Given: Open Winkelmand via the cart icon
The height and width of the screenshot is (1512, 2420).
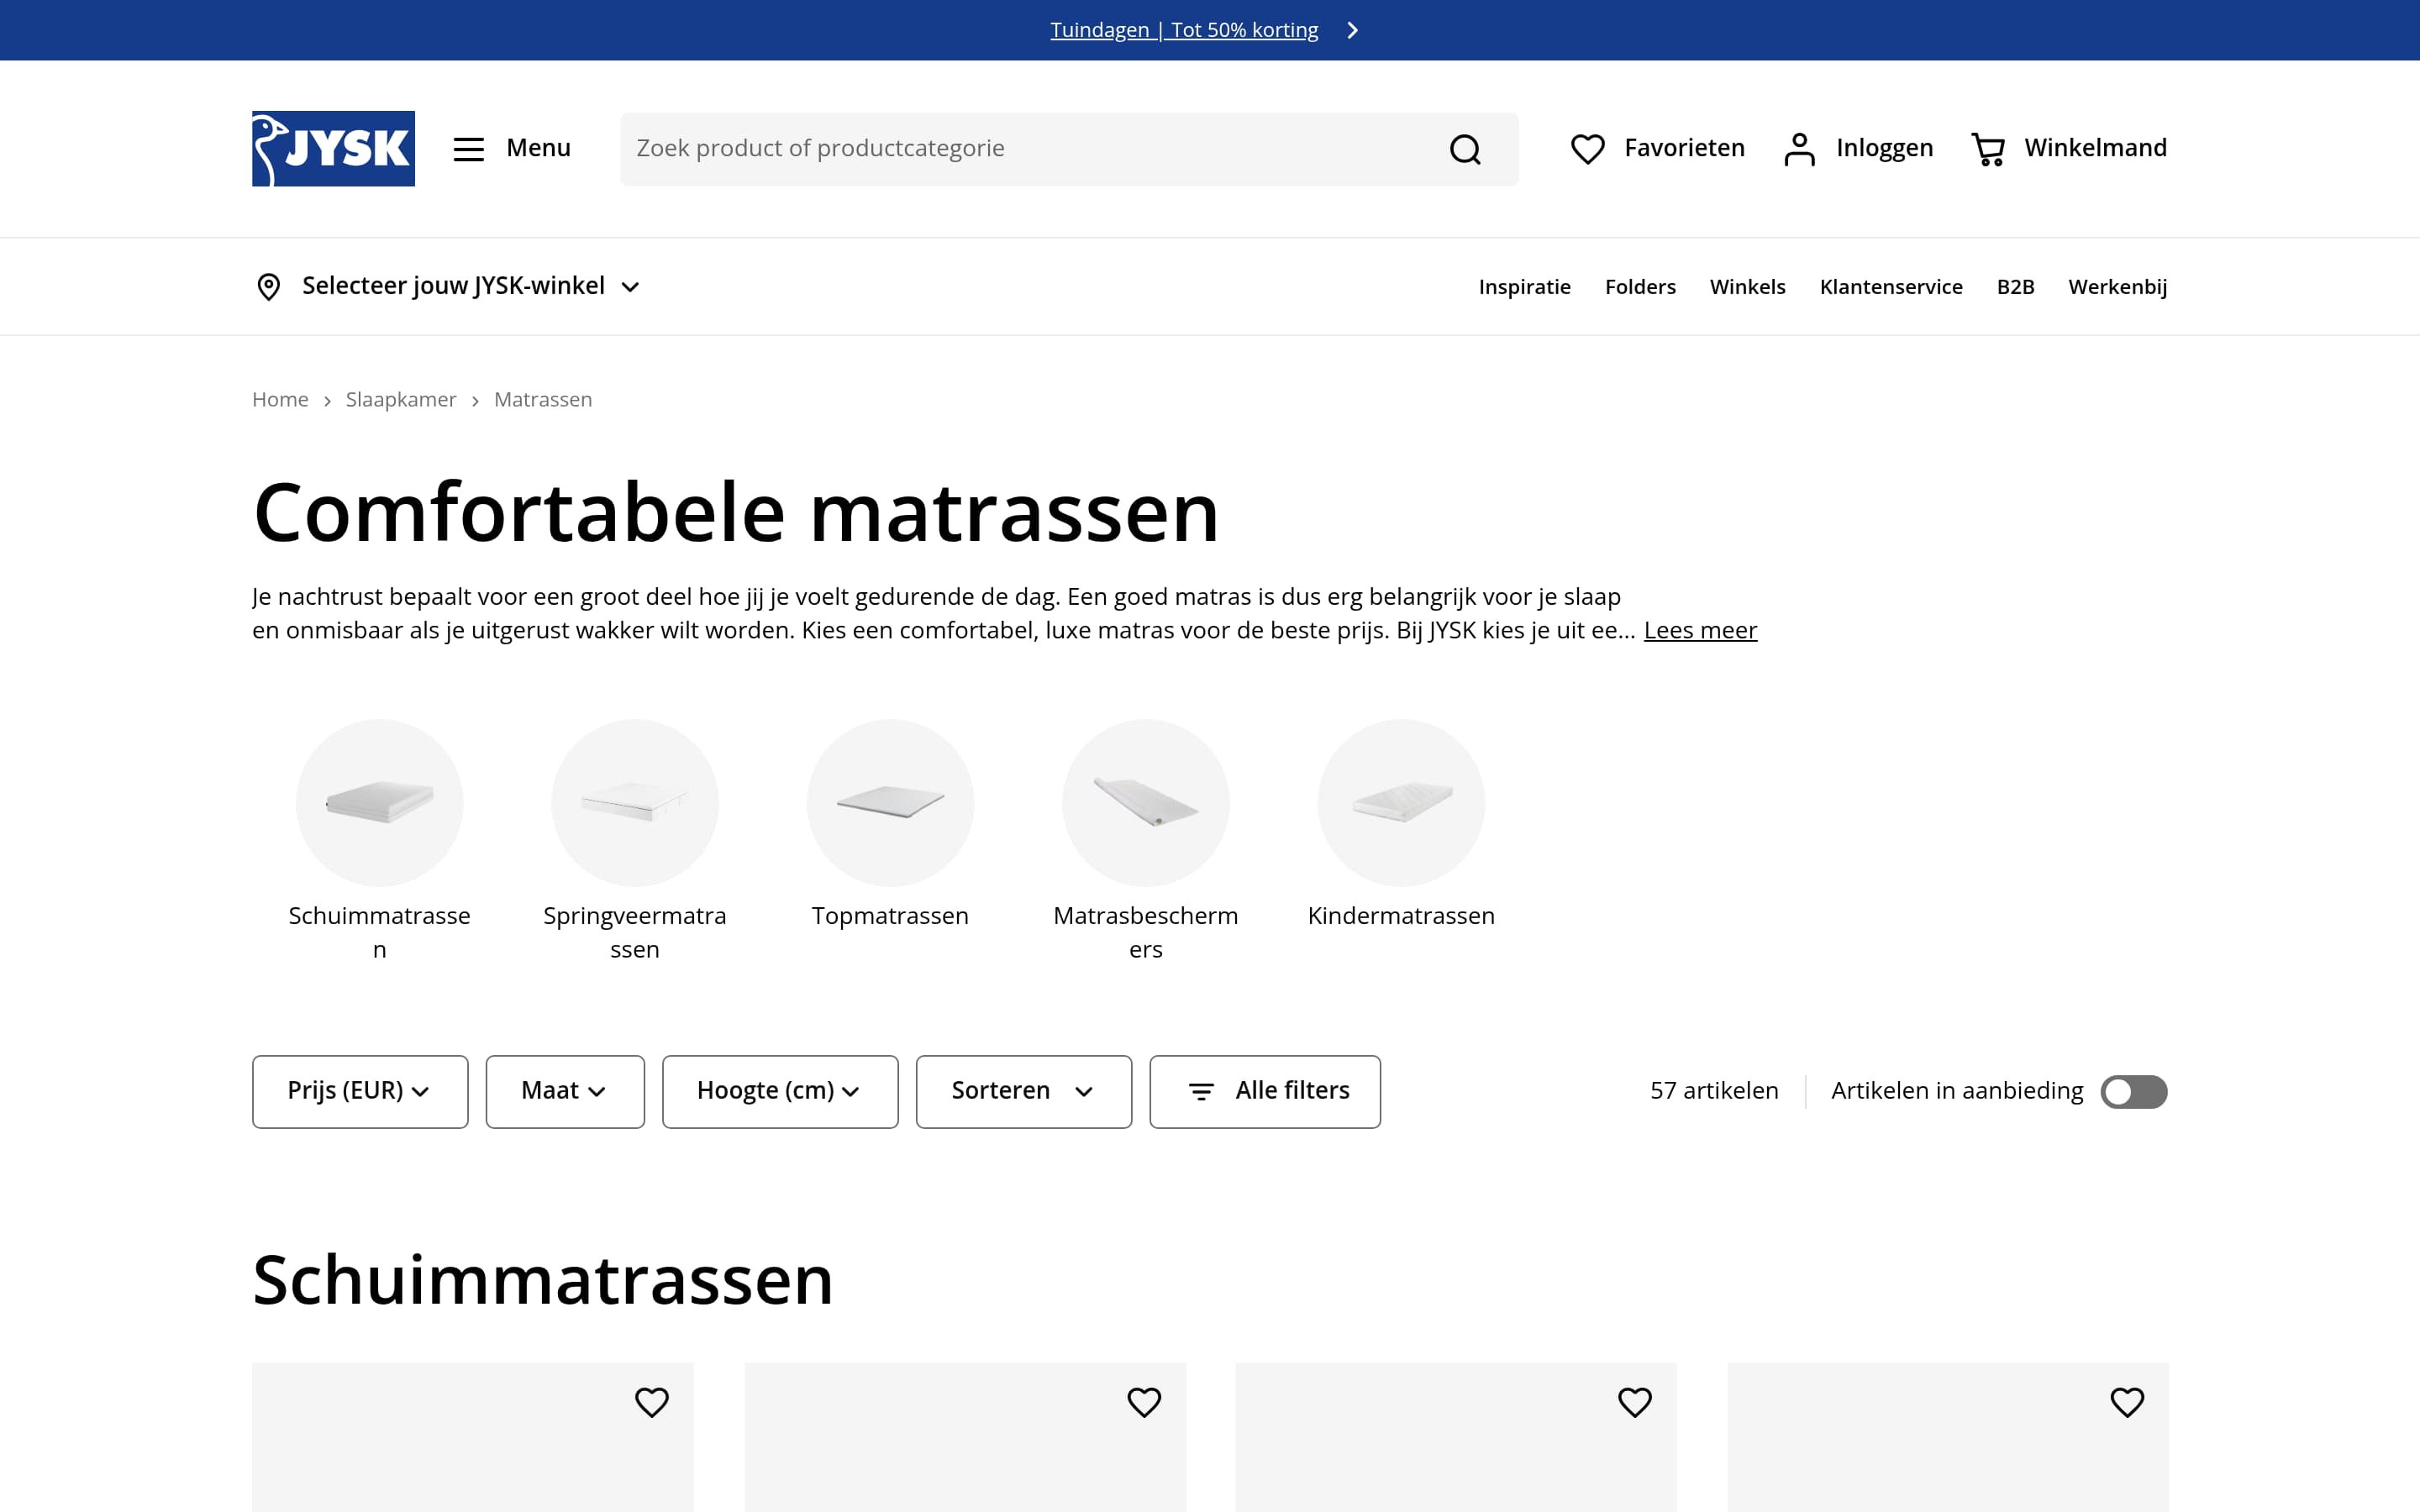Looking at the screenshot, I should tap(1989, 148).
